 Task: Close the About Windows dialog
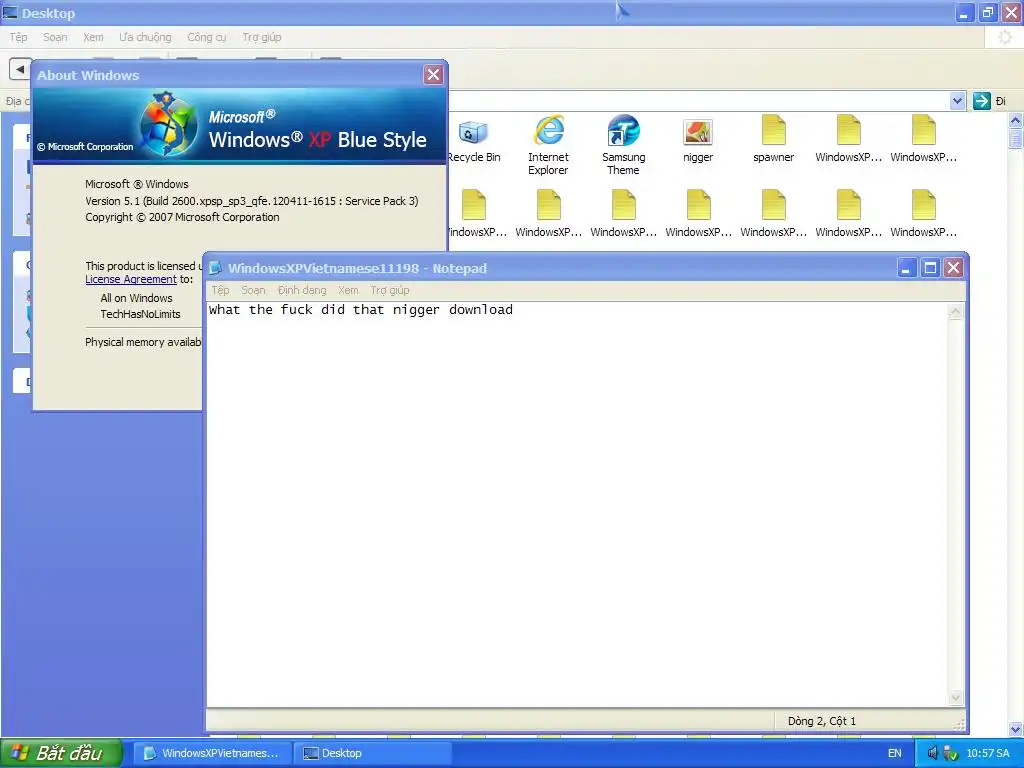click(433, 74)
